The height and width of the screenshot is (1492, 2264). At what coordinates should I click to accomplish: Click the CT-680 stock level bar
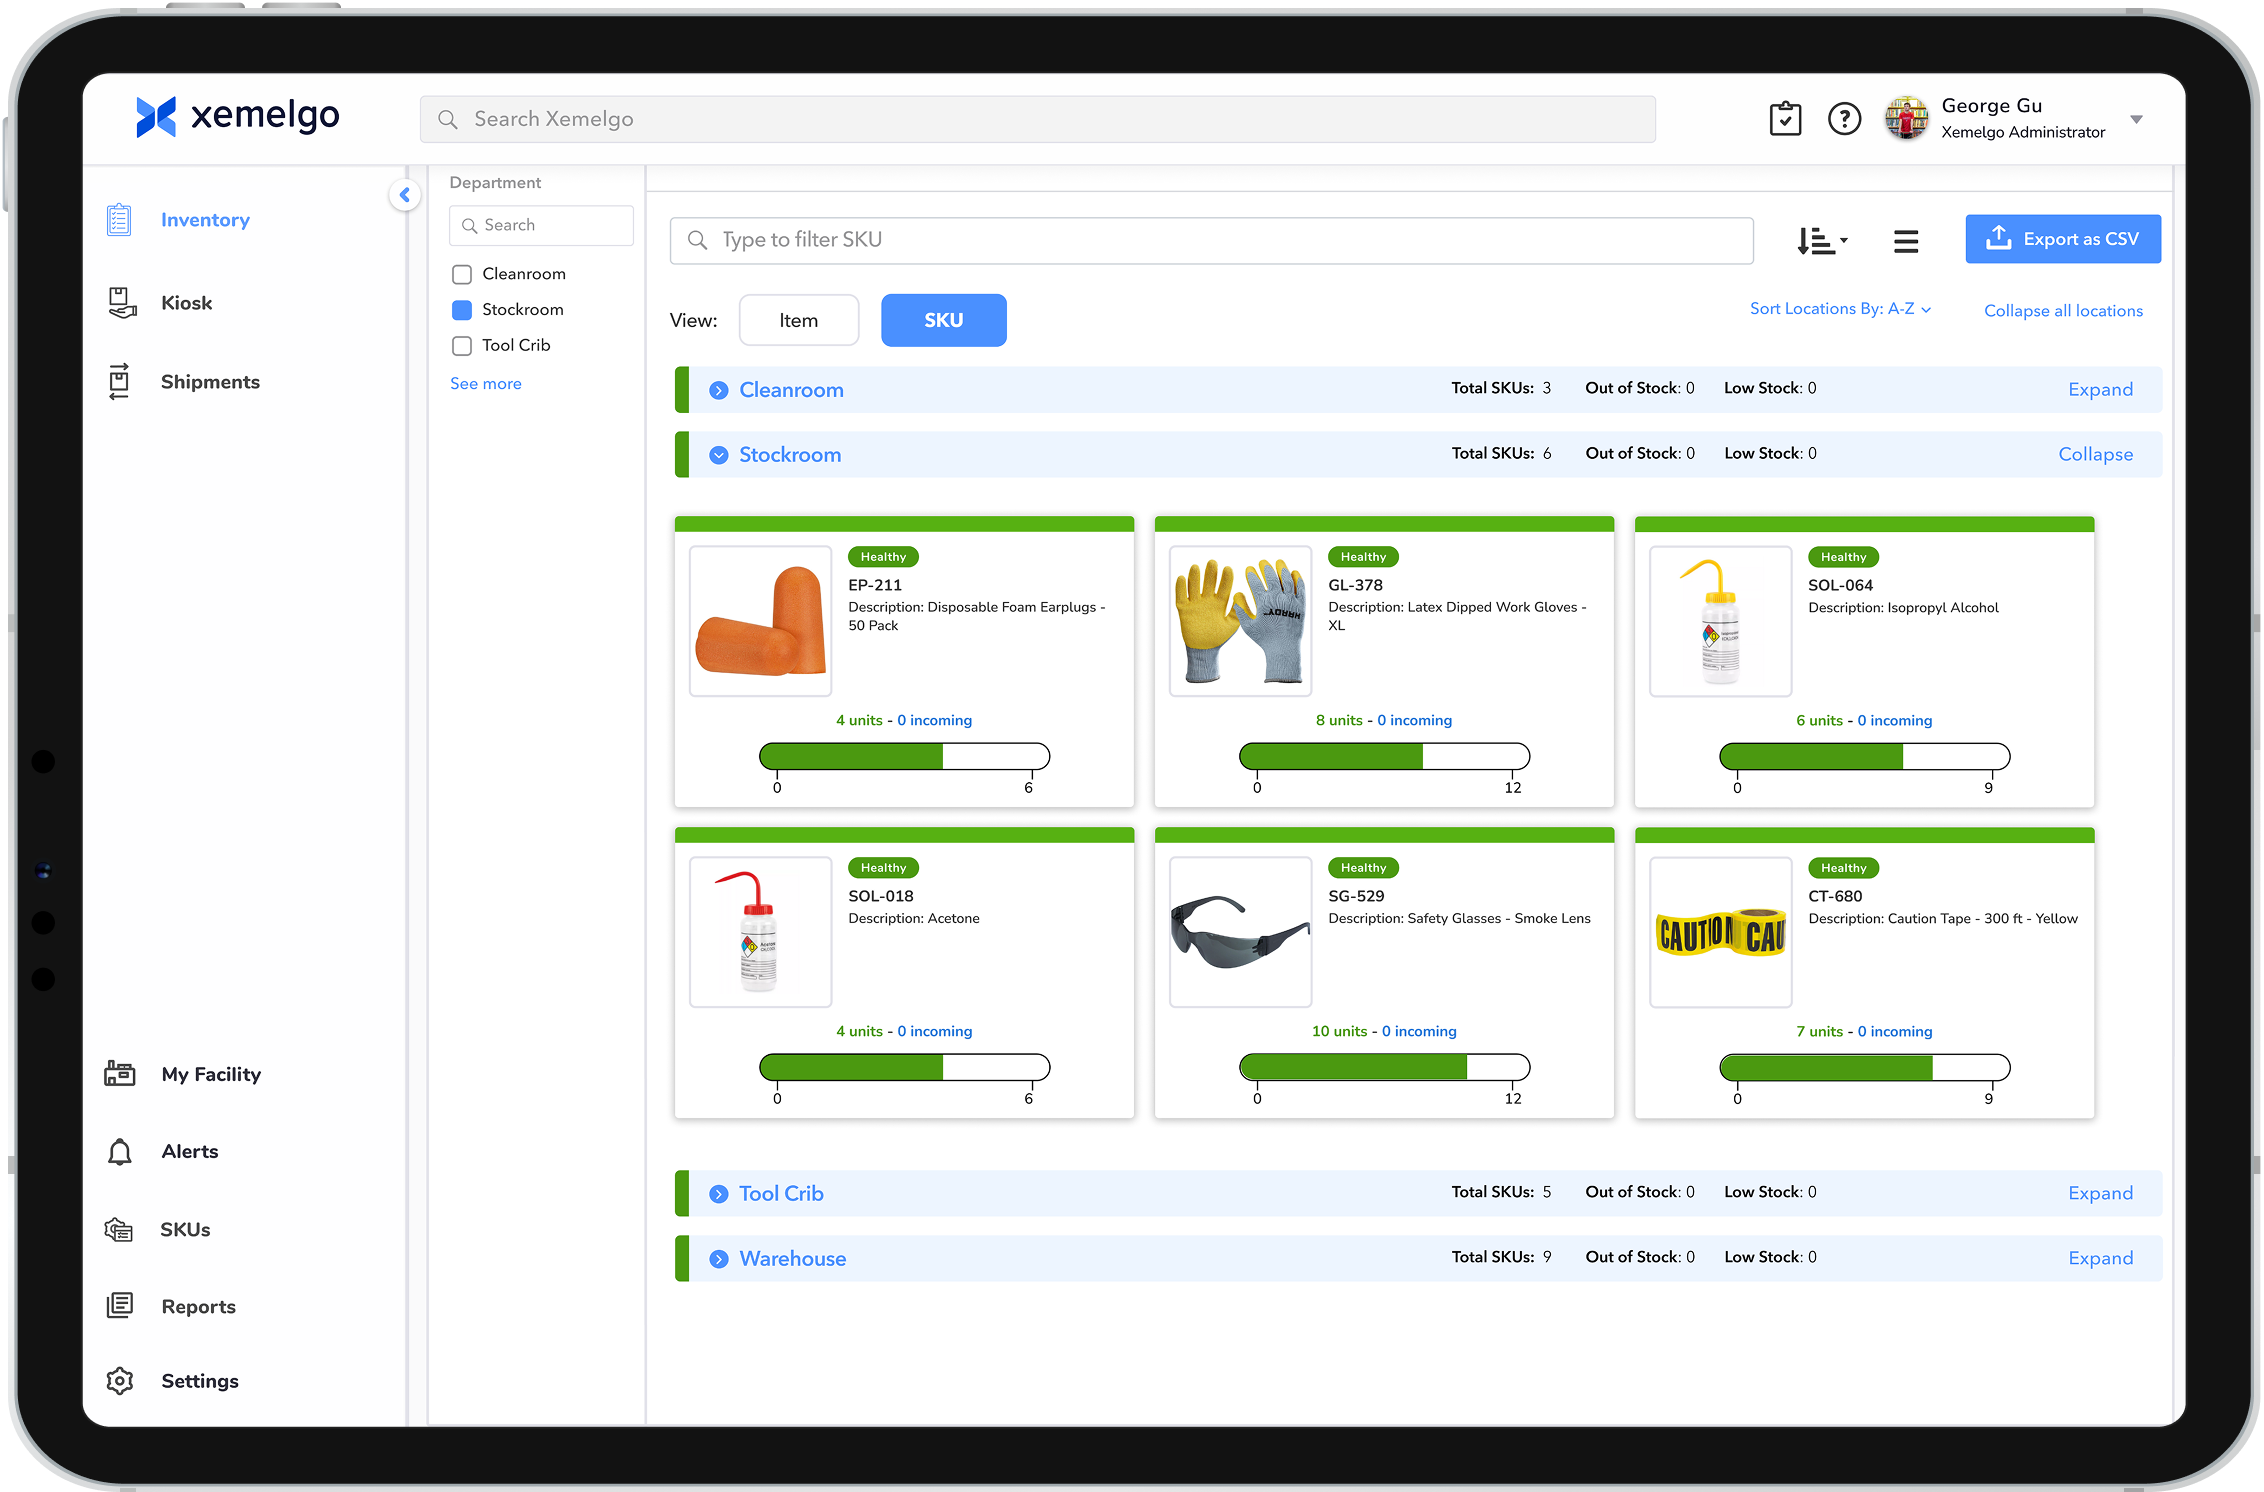coord(1865,1067)
